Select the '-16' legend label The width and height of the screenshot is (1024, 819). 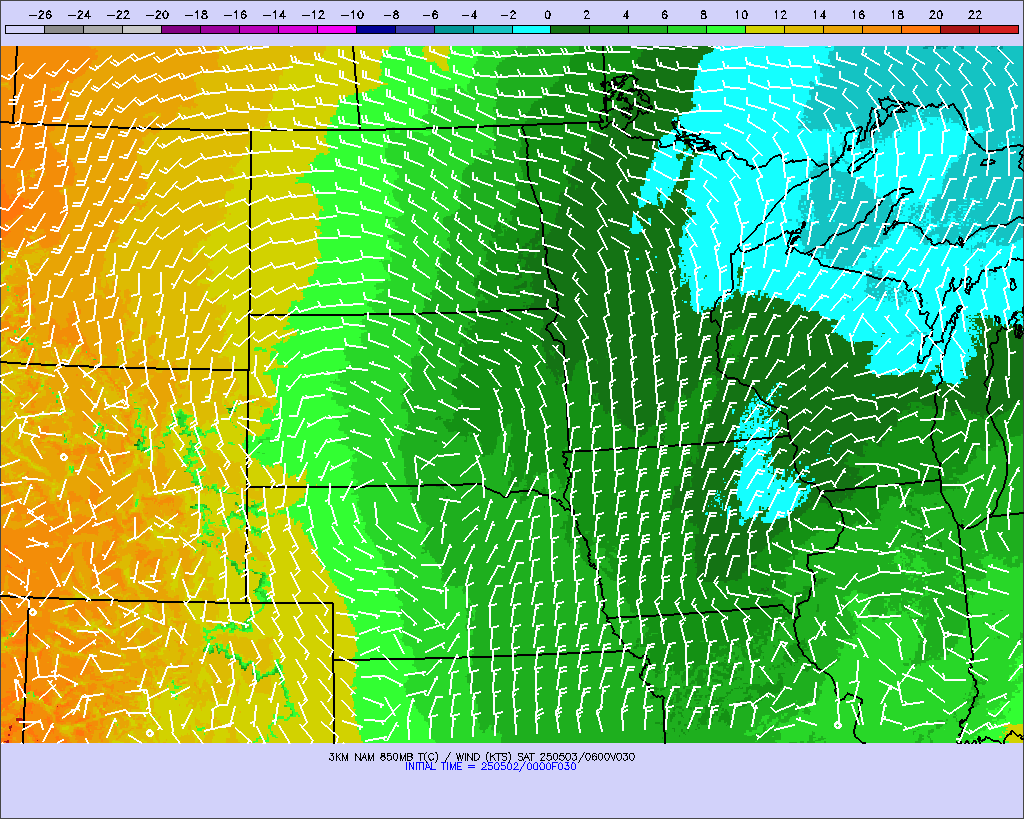235,14
